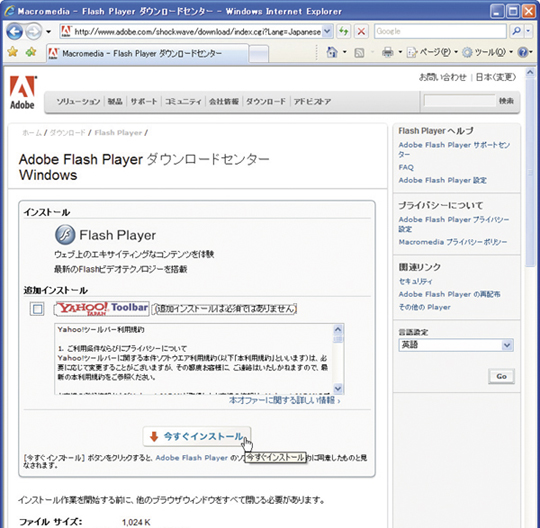Click ダウンロード breadcrumb link
The height and width of the screenshot is (528, 540).
68,133
